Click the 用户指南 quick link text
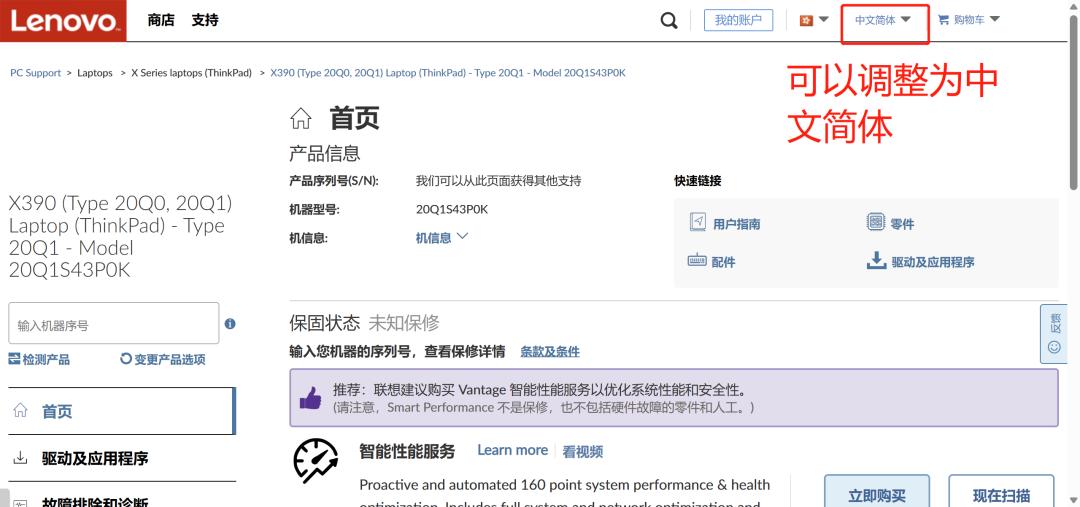 click(x=736, y=225)
